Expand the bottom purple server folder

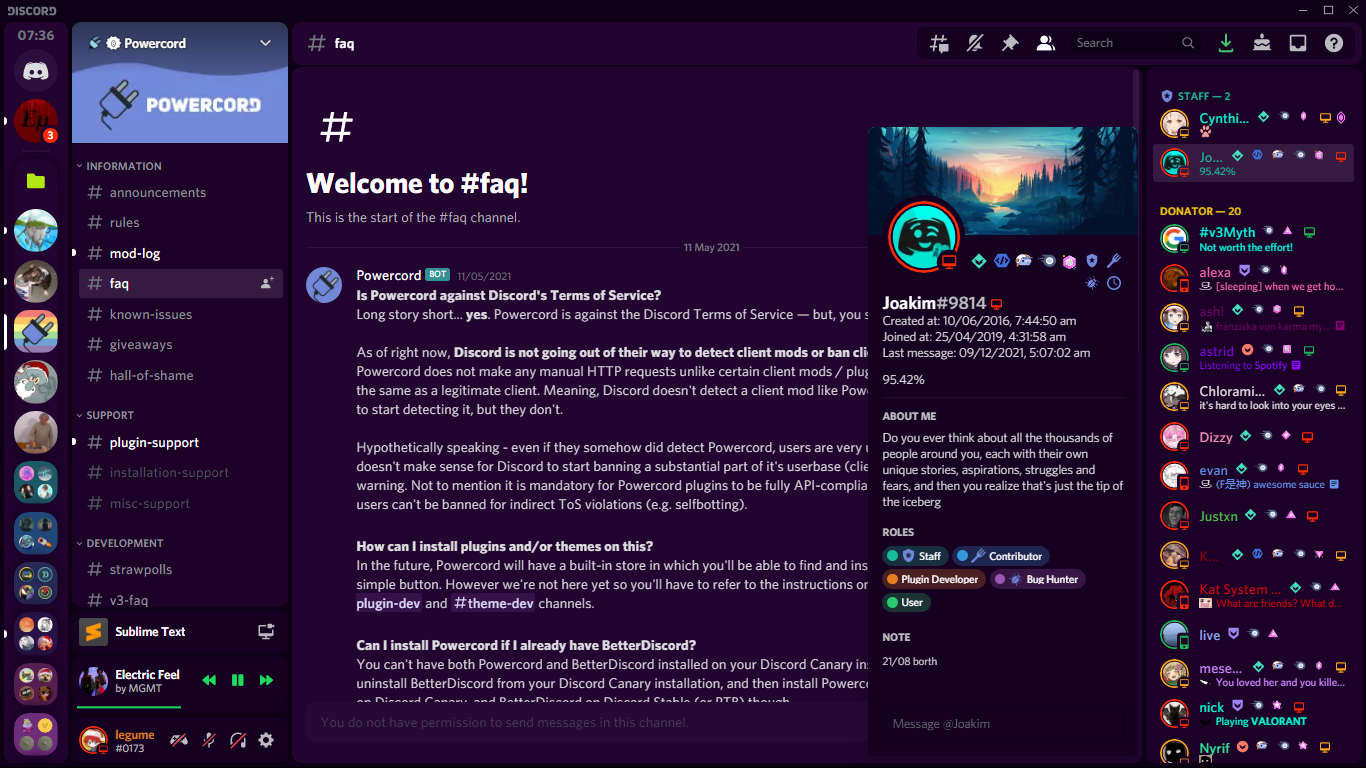tap(36, 735)
